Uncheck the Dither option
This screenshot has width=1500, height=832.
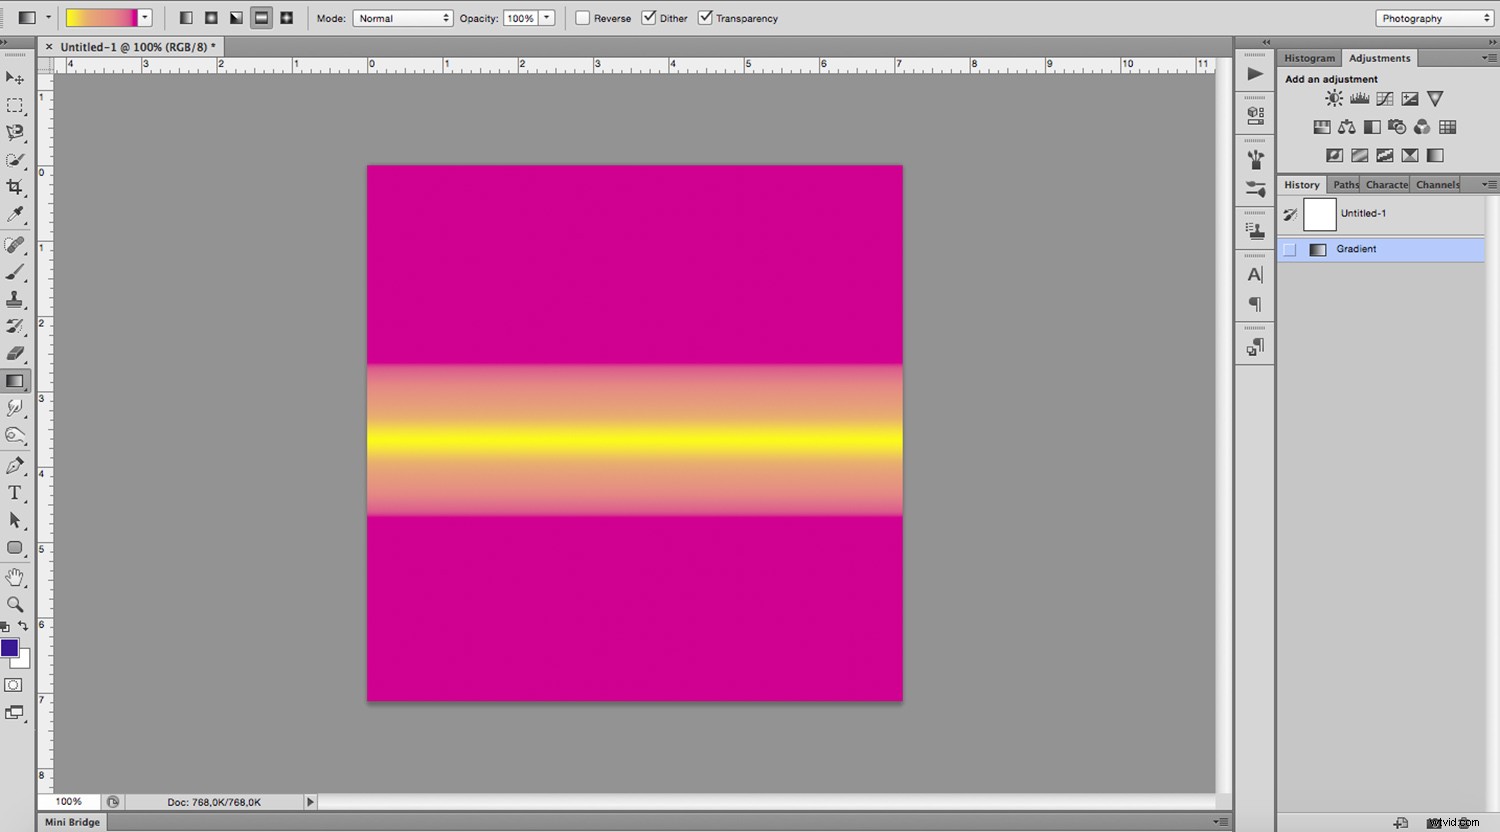pos(648,17)
